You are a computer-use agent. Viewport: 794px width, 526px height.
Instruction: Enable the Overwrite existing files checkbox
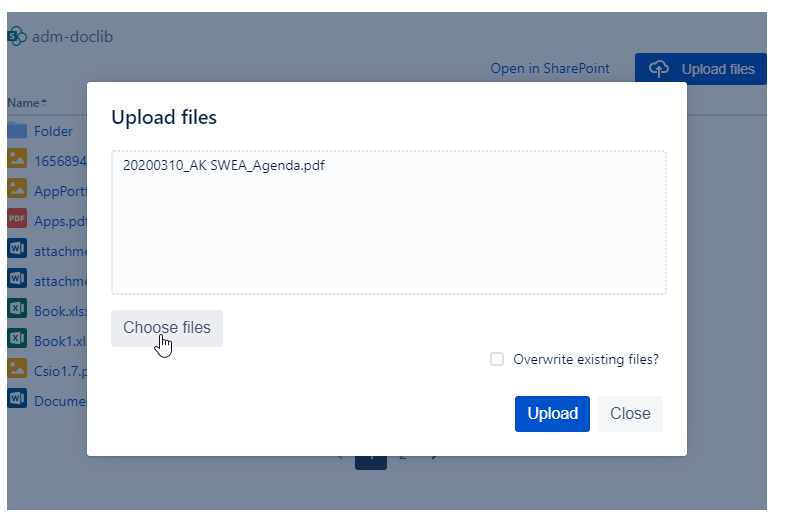[x=497, y=360]
